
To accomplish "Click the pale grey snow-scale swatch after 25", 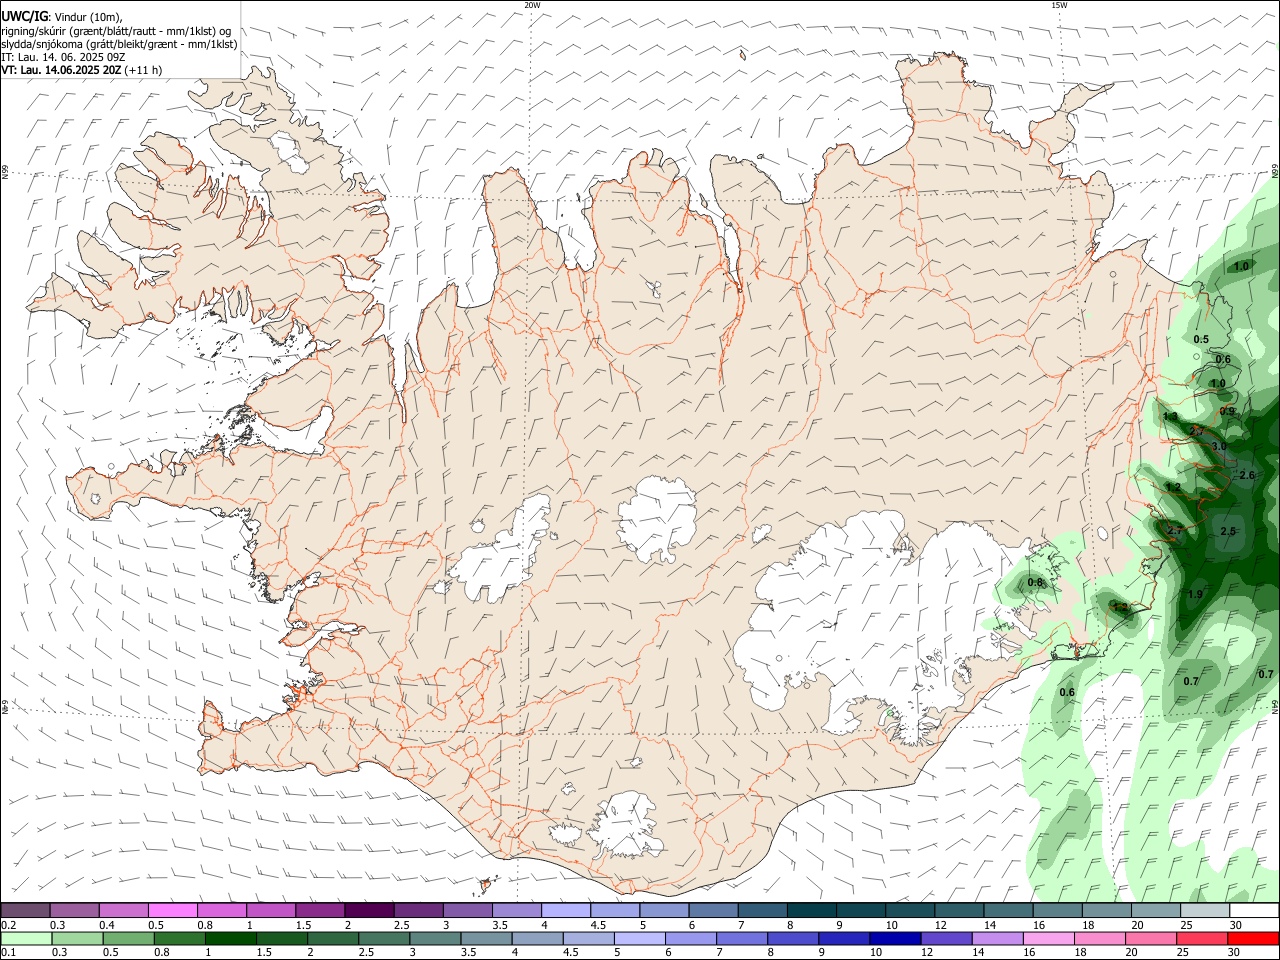I will [x=1205, y=910].
